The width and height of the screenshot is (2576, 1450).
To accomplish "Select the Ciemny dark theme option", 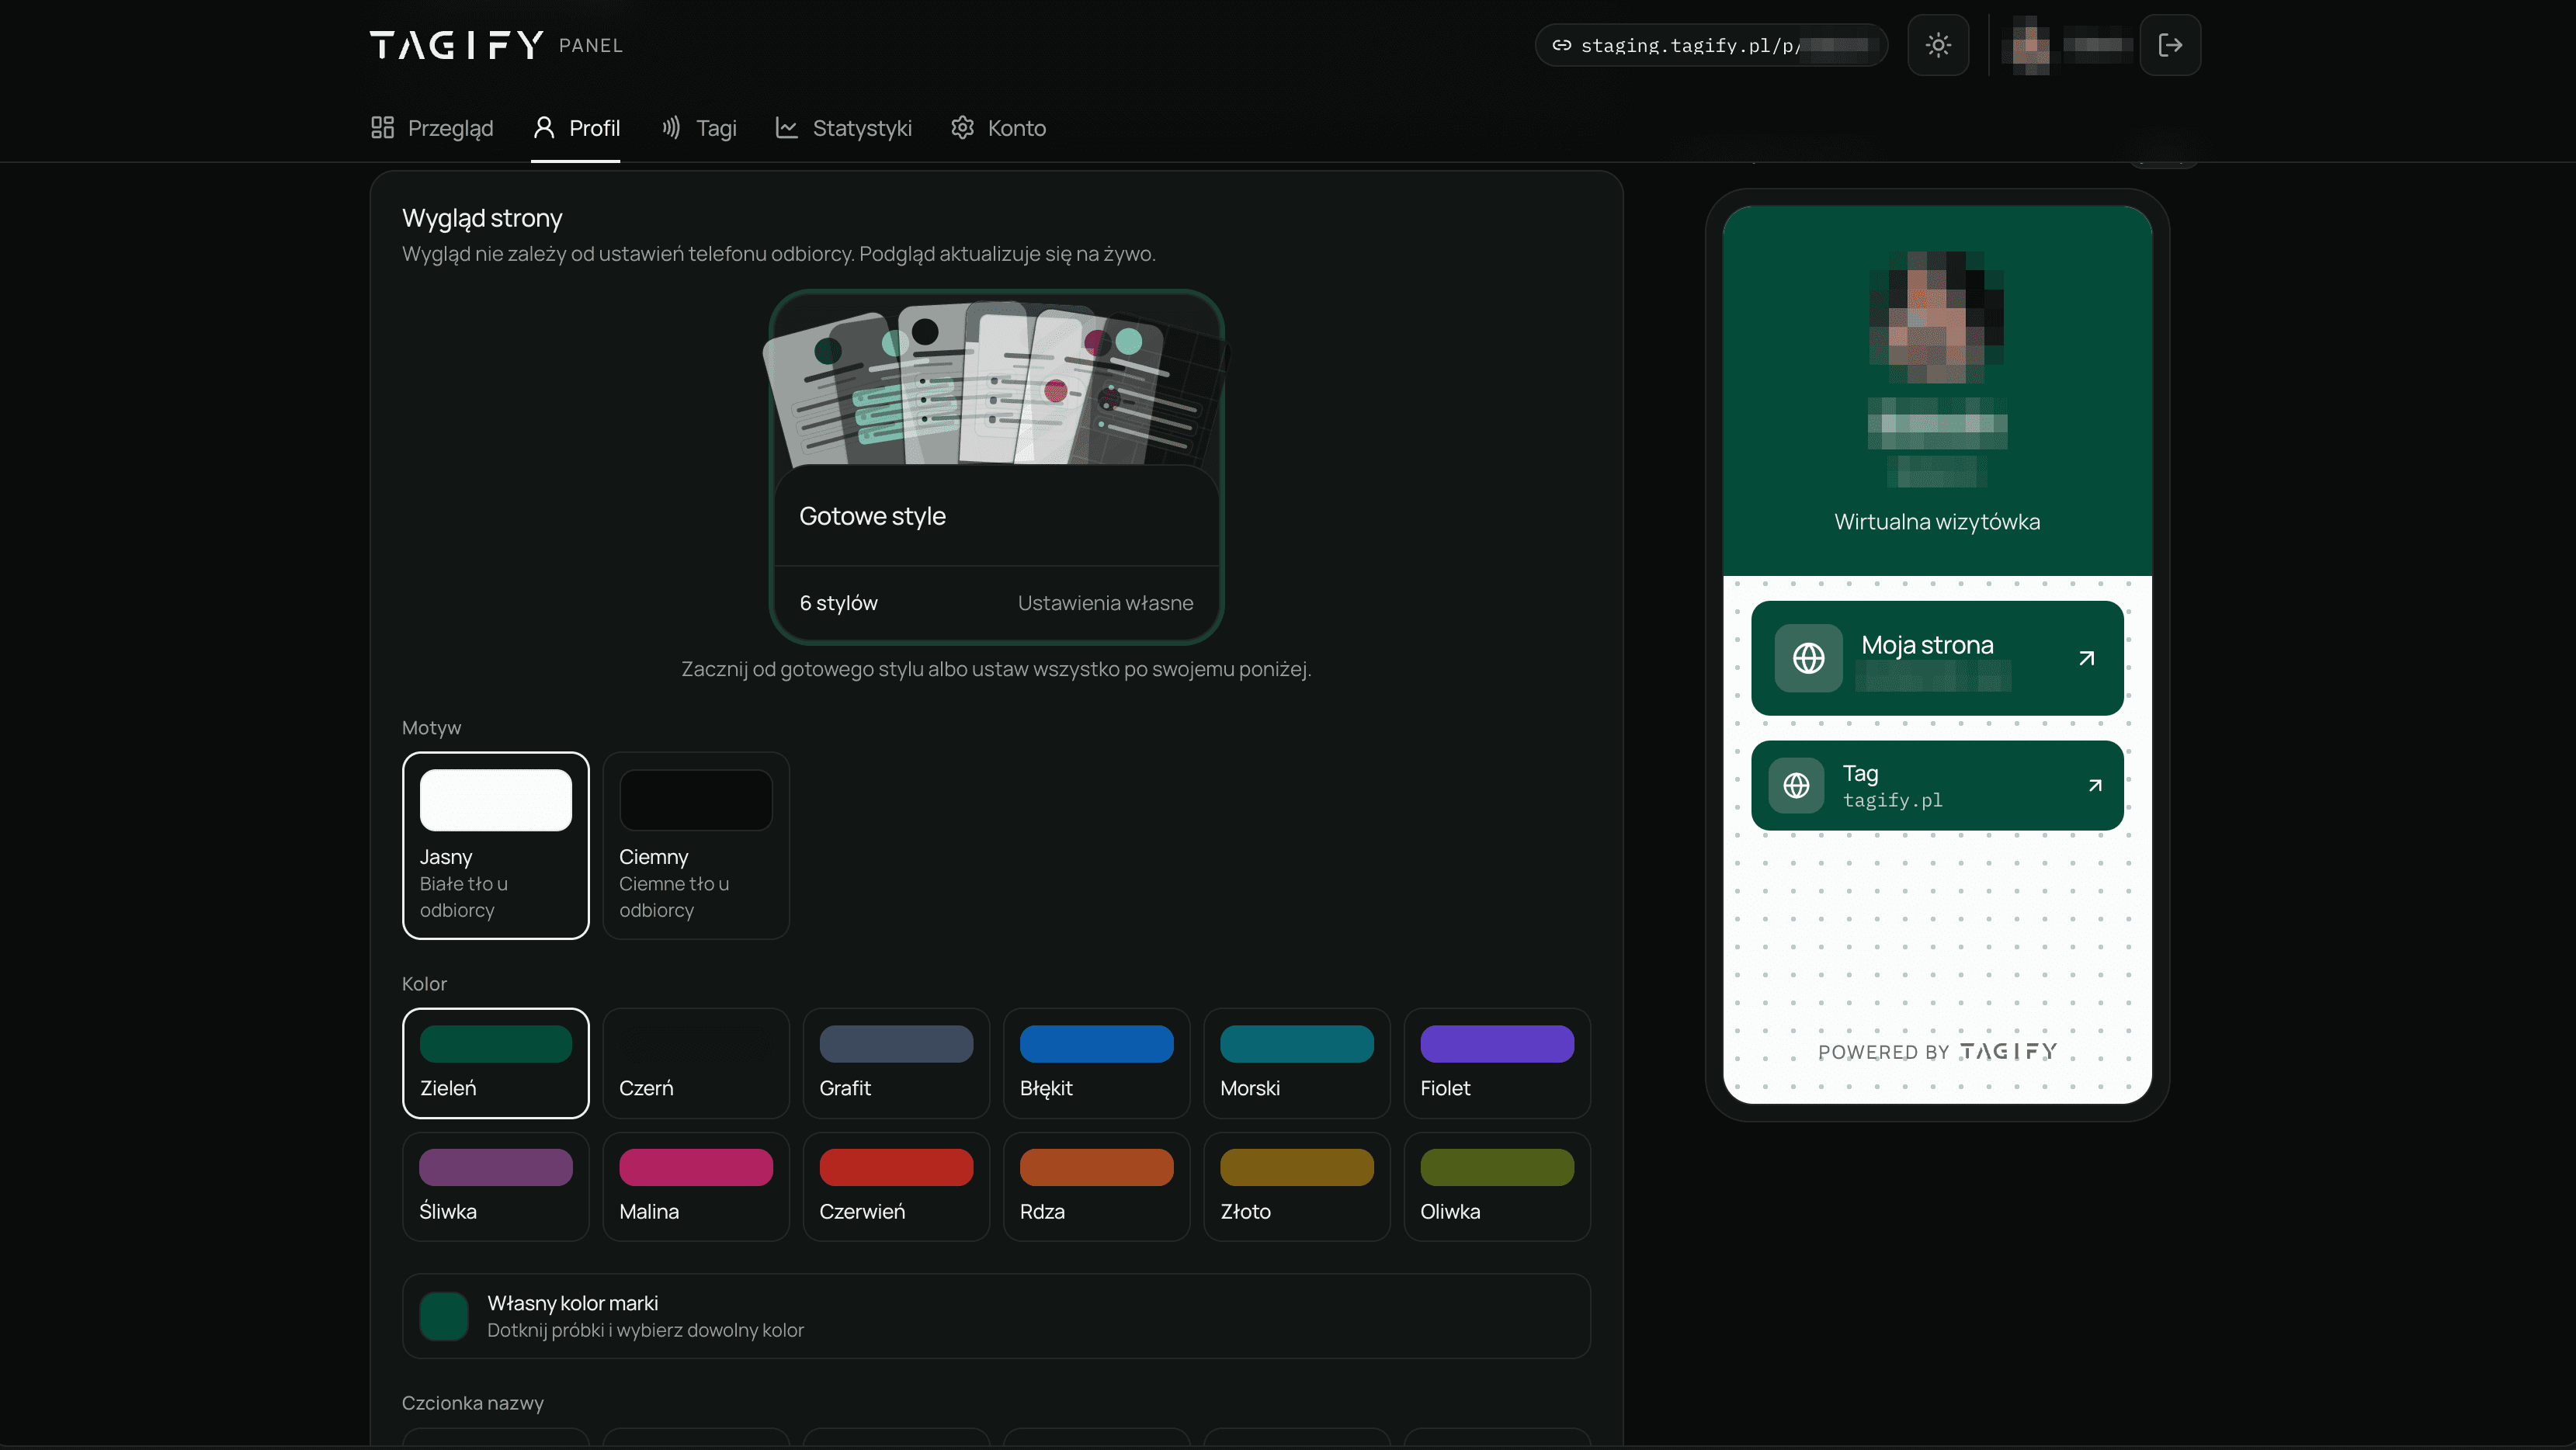I will (x=696, y=845).
